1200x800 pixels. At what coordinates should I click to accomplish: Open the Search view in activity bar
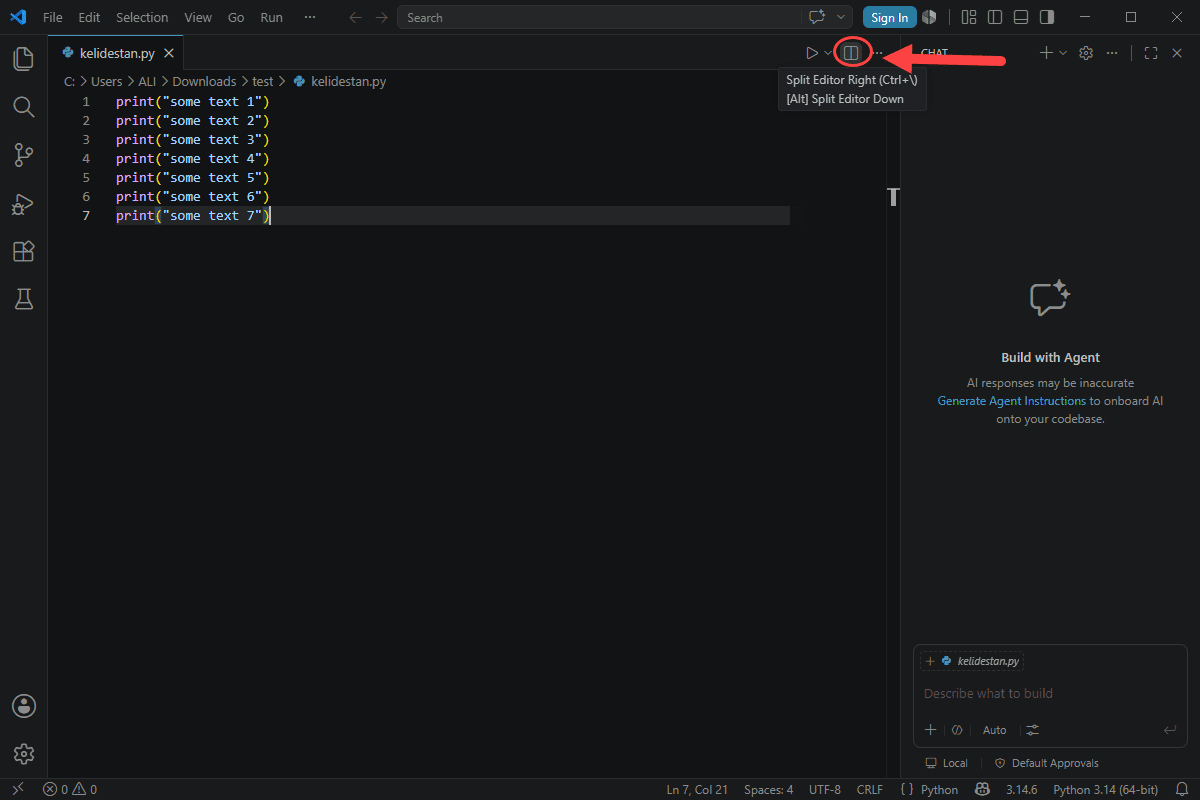pyautogui.click(x=24, y=107)
